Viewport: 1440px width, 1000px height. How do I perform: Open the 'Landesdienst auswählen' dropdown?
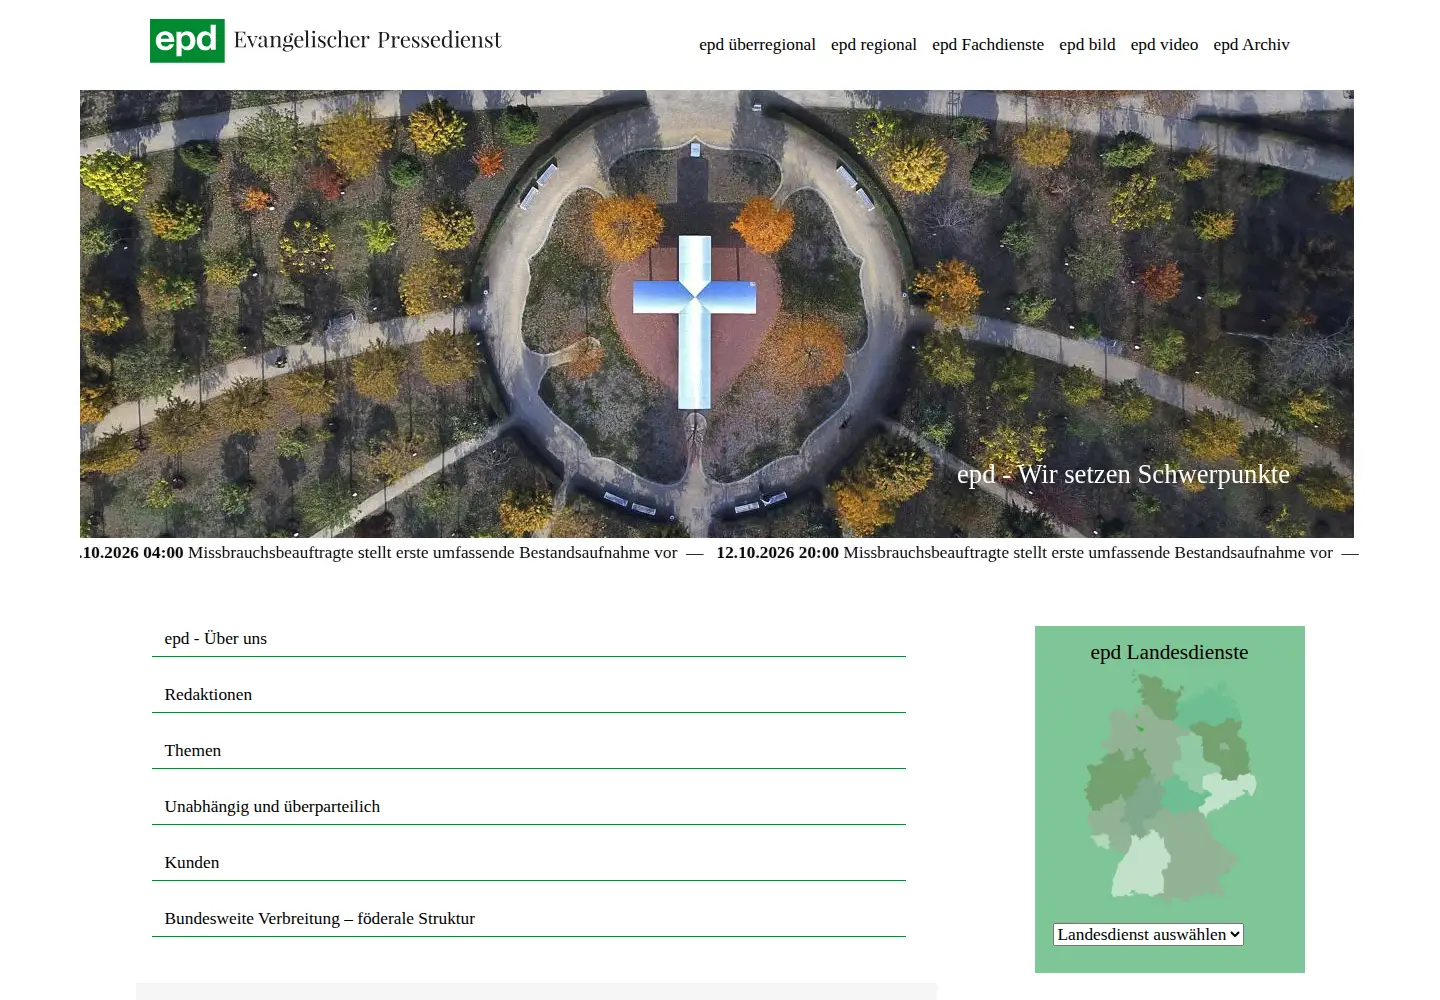[1148, 934]
